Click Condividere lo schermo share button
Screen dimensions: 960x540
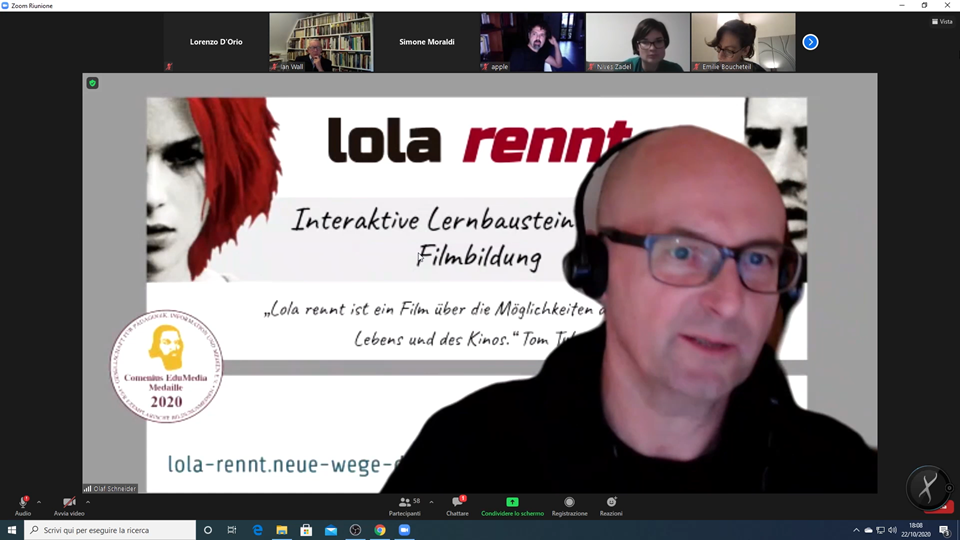point(512,506)
